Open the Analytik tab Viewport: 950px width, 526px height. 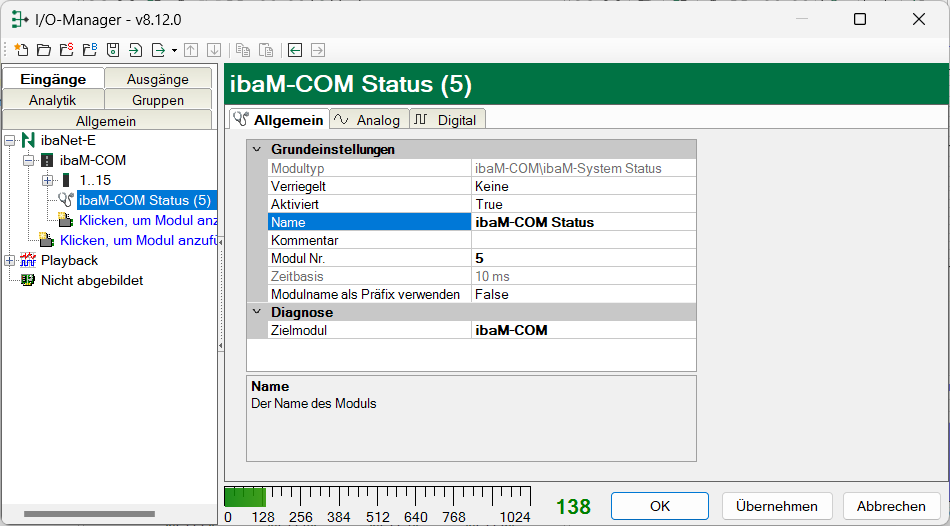[53, 100]
